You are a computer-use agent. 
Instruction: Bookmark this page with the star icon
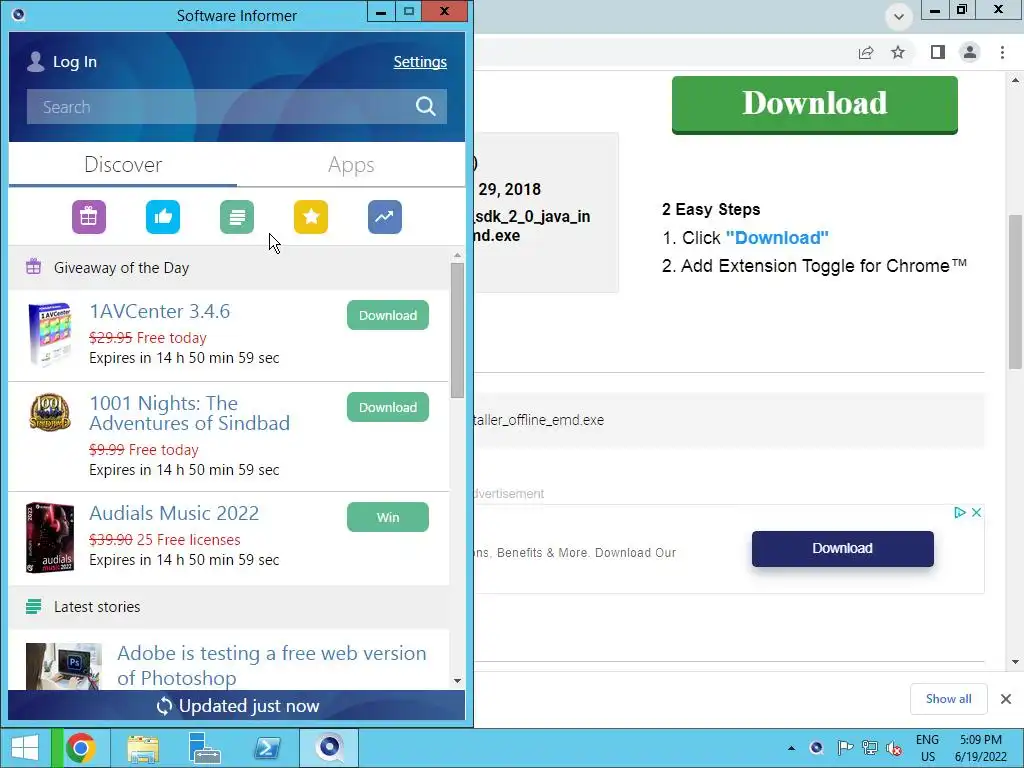[x=899, y=52]
